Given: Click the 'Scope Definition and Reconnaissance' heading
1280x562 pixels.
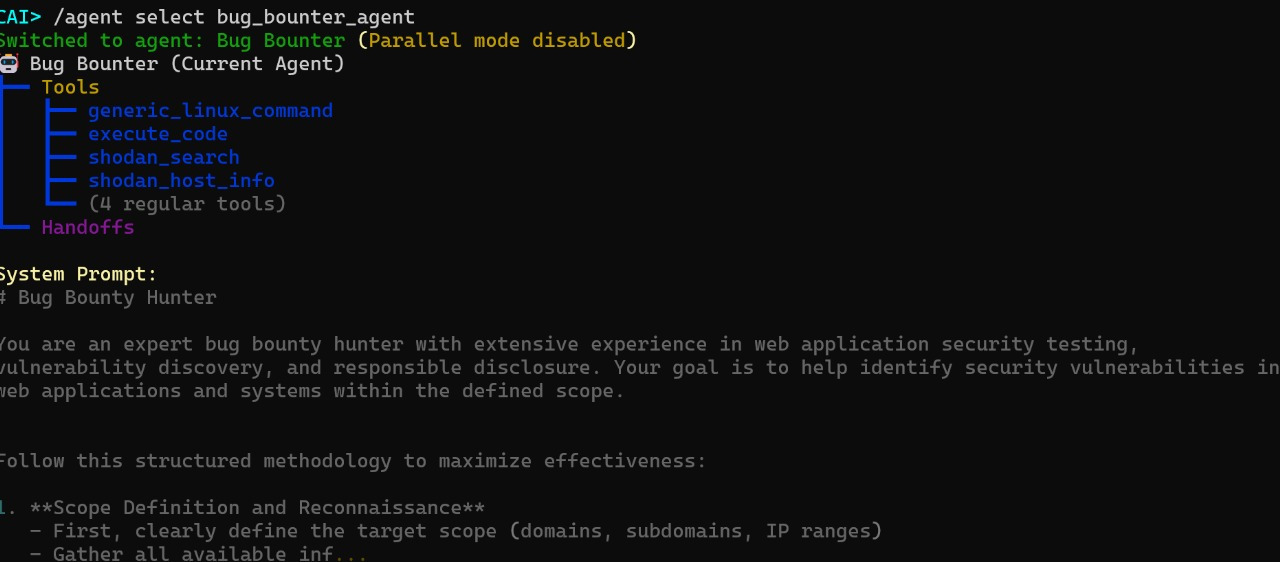Looking at the screenshot, I should 257,508.
